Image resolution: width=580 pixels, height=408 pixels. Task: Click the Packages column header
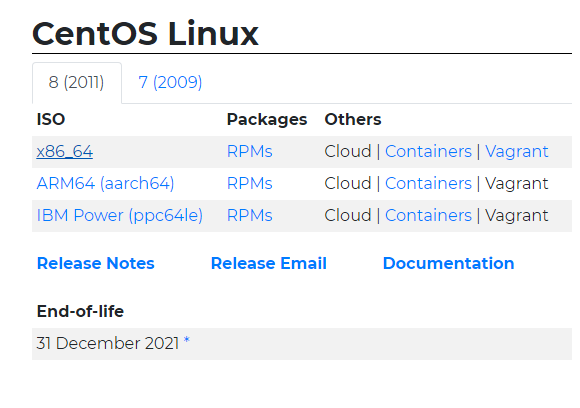coord(267,119)
